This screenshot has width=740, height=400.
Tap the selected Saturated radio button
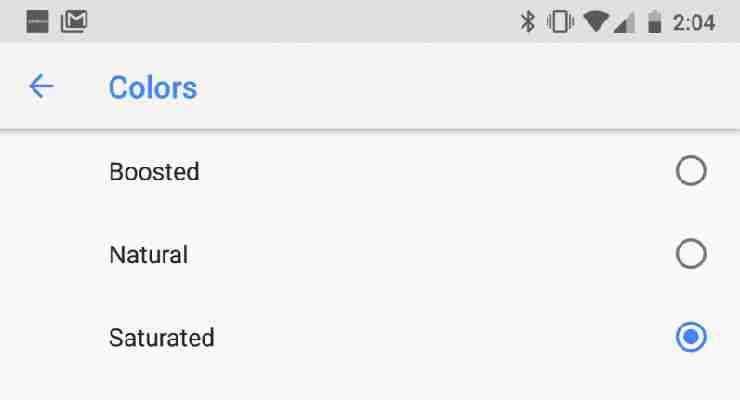(x=691, y=337)
